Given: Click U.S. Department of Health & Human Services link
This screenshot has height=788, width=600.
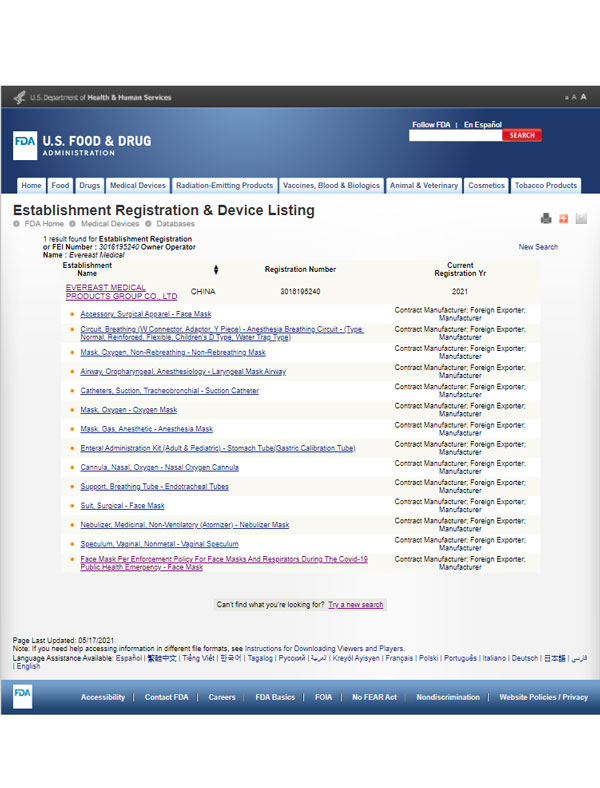Looking at the screenshot, I should pos(101,97).
